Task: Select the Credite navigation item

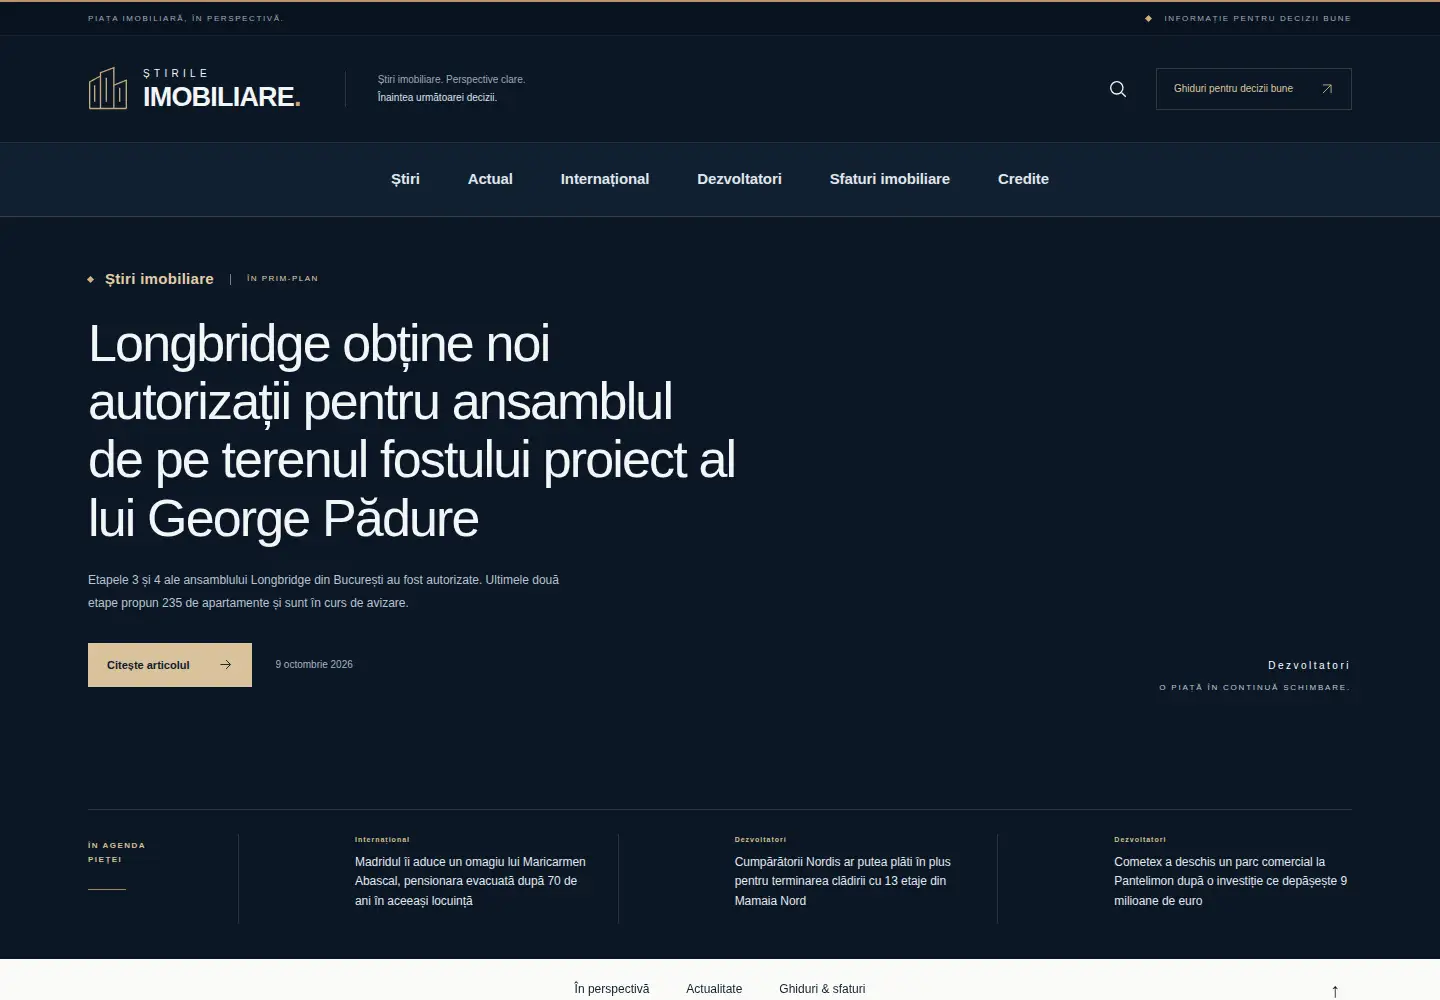Action: tap(1023, 179)
